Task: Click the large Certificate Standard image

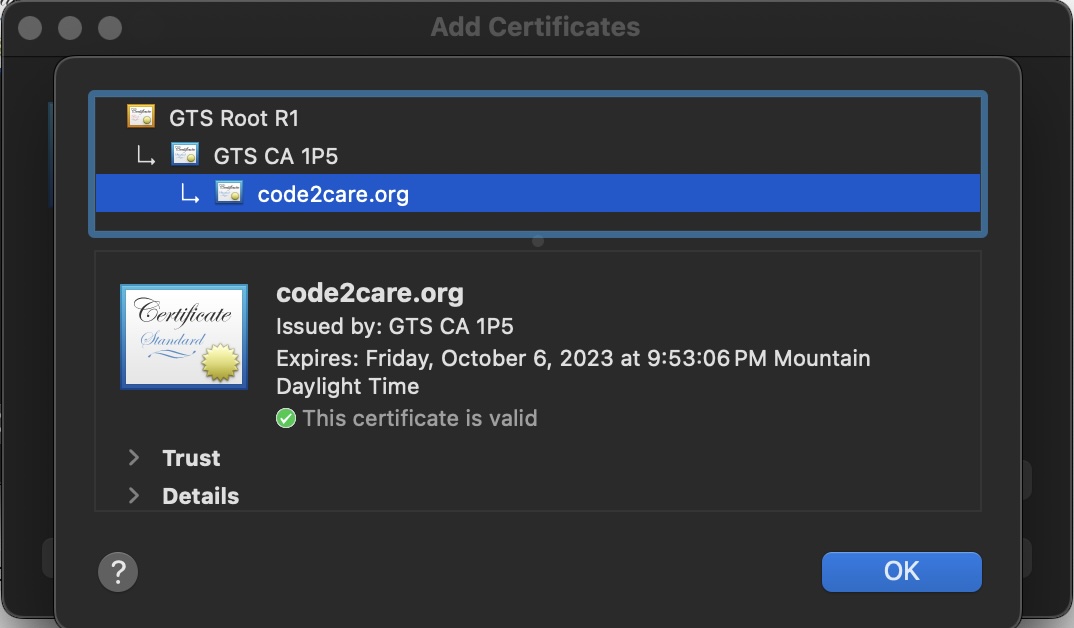Action: [183, 336]
